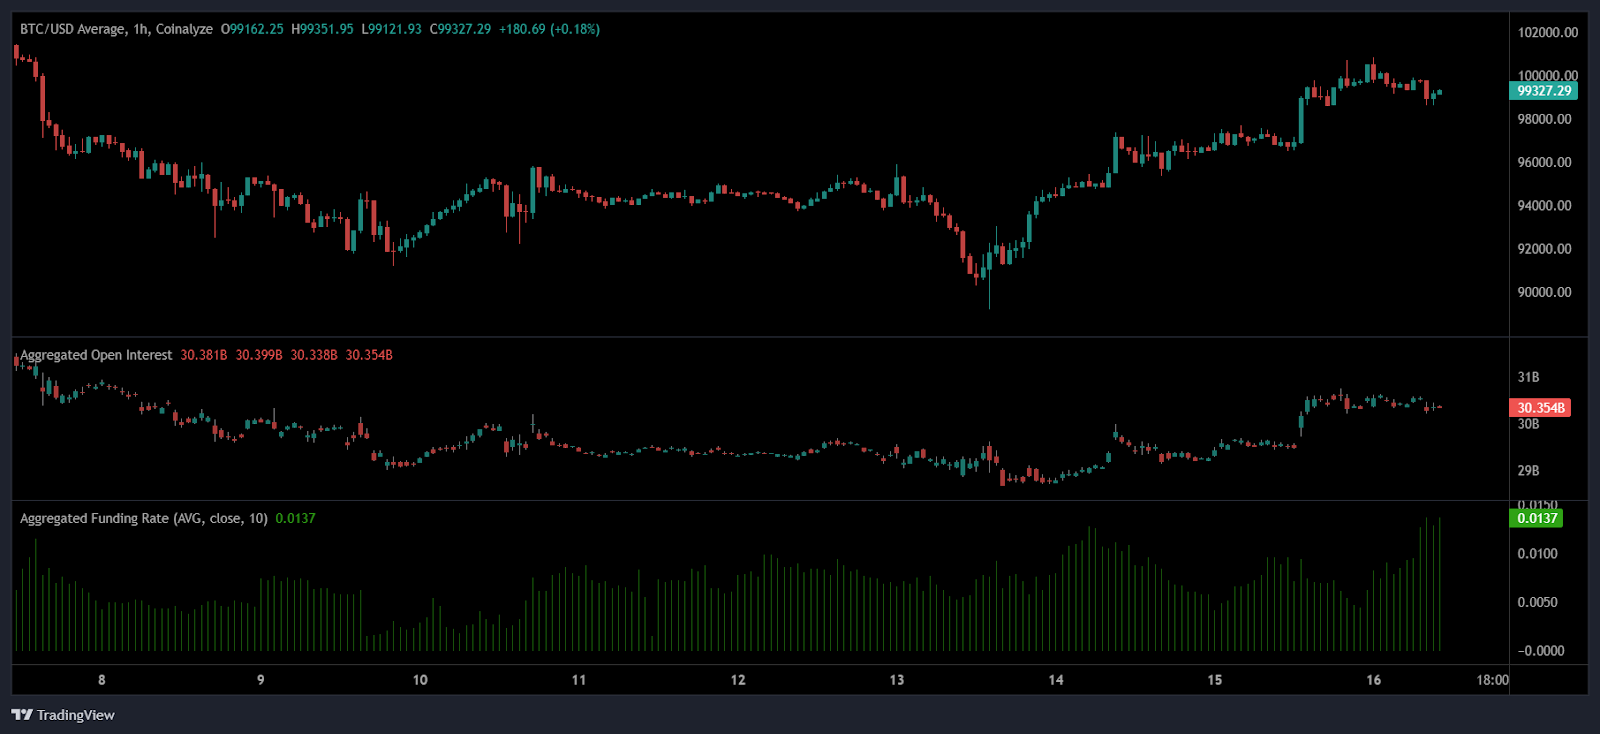1600x734 pixels.
Task: Click the funding rate tag 0.0137
Action: [x=1536, y=518]
